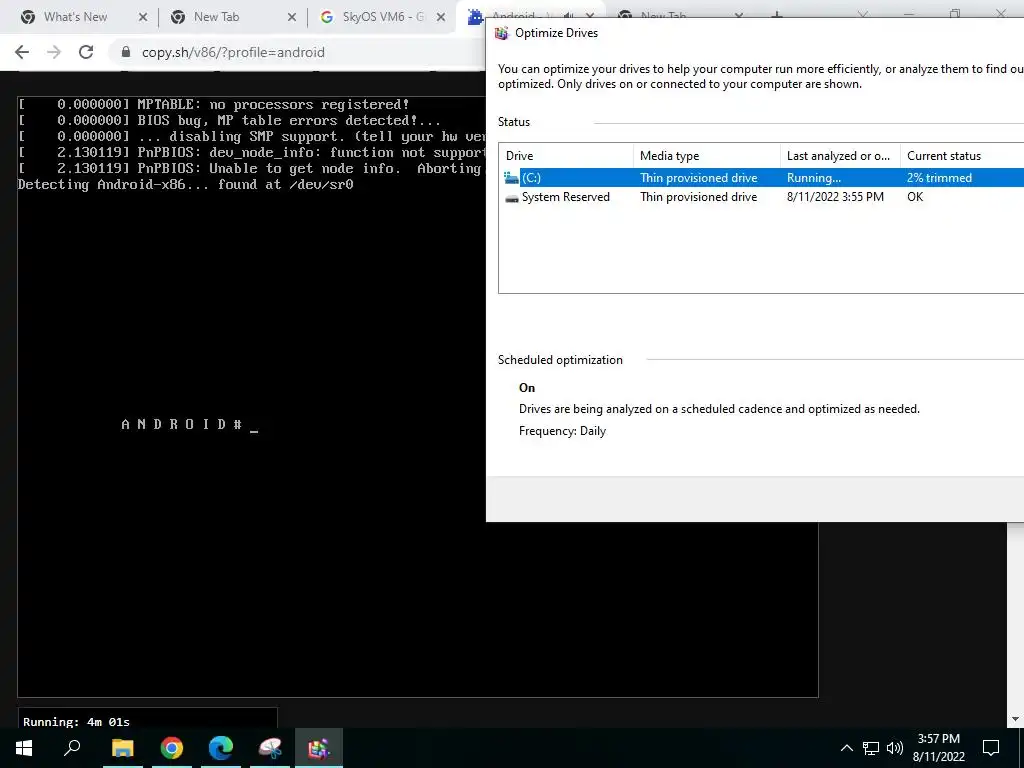Click the '2% trimmed' status cell

pos(939,178)
